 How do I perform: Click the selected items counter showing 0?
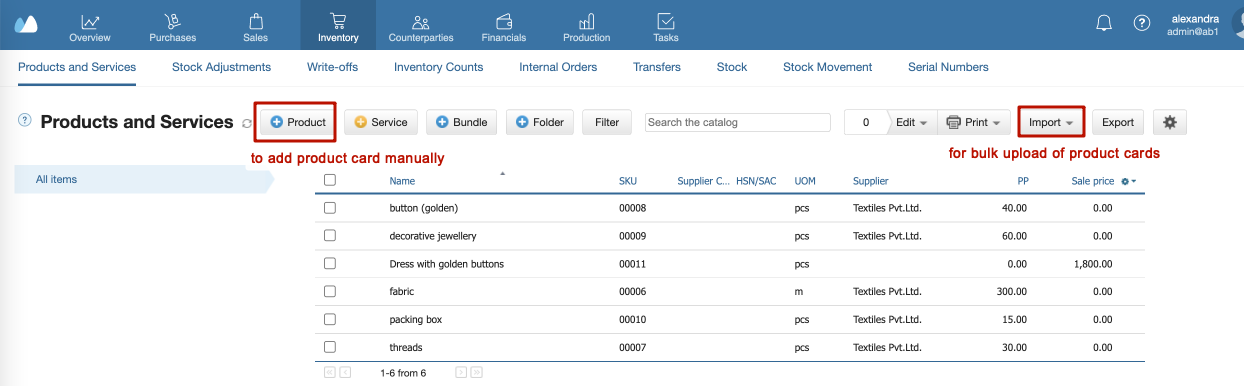pyautogui.click(x=866, y=122)
